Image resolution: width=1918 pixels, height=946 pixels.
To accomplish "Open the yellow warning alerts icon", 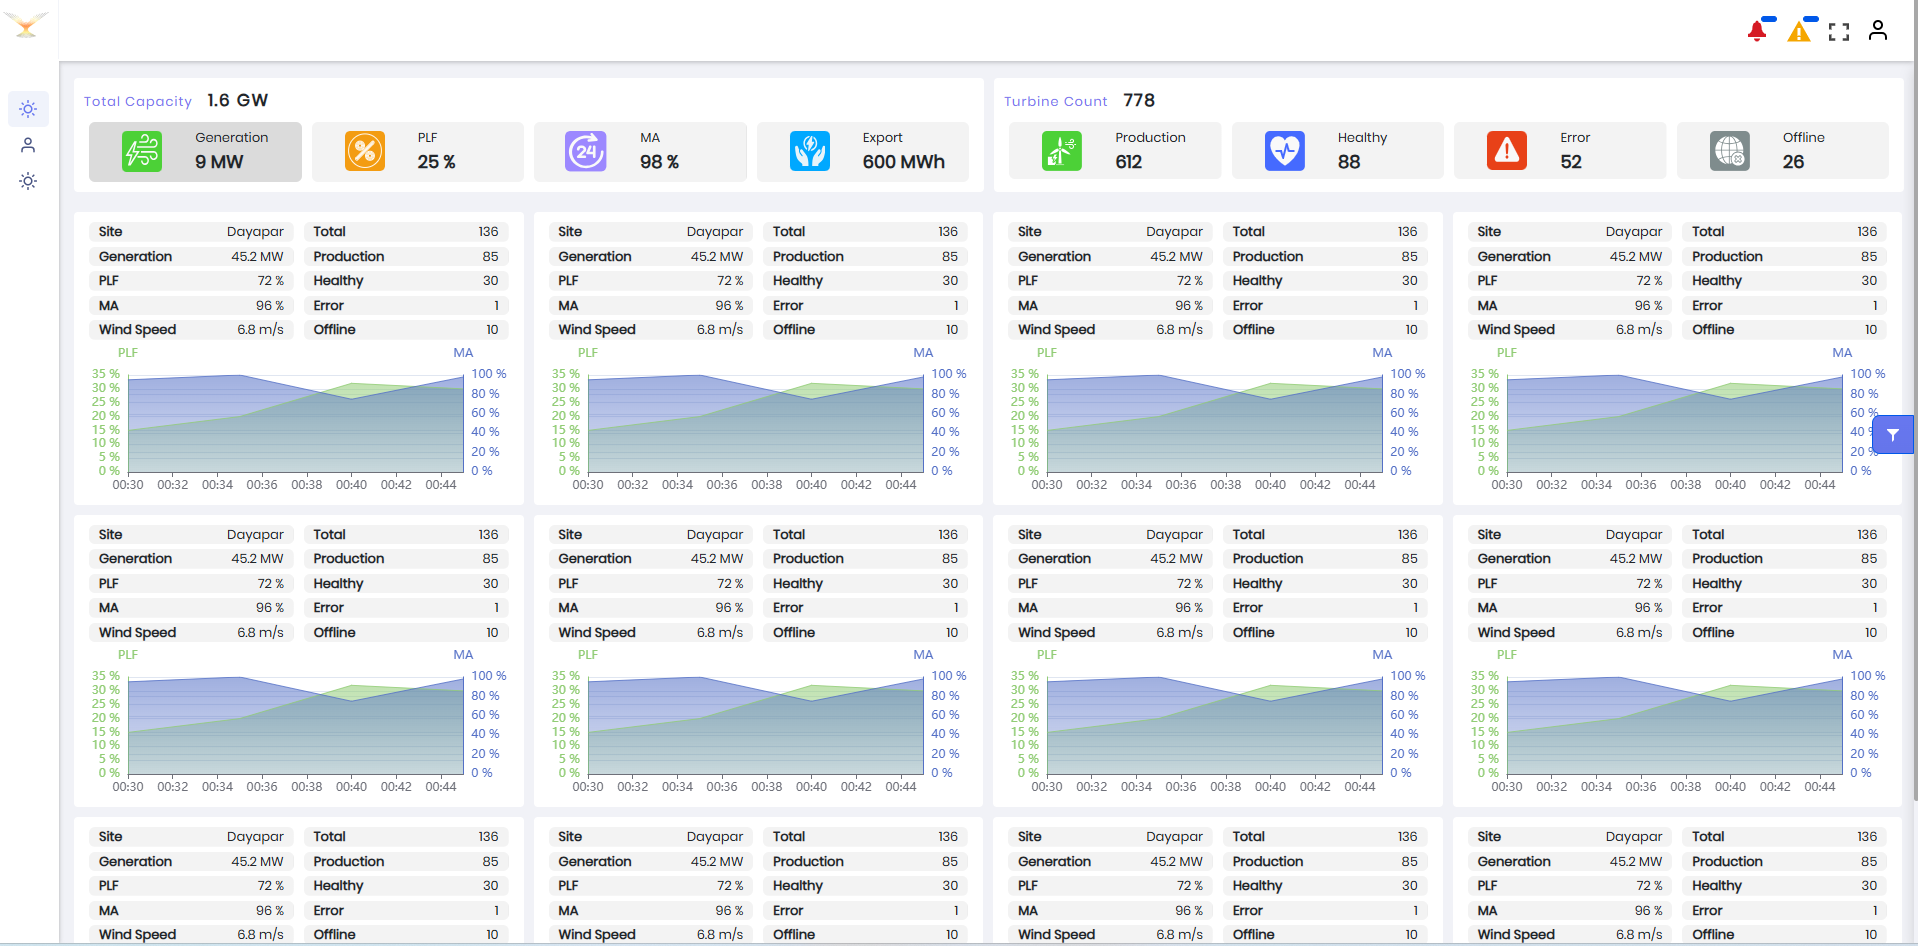I will click(1799, 31).
